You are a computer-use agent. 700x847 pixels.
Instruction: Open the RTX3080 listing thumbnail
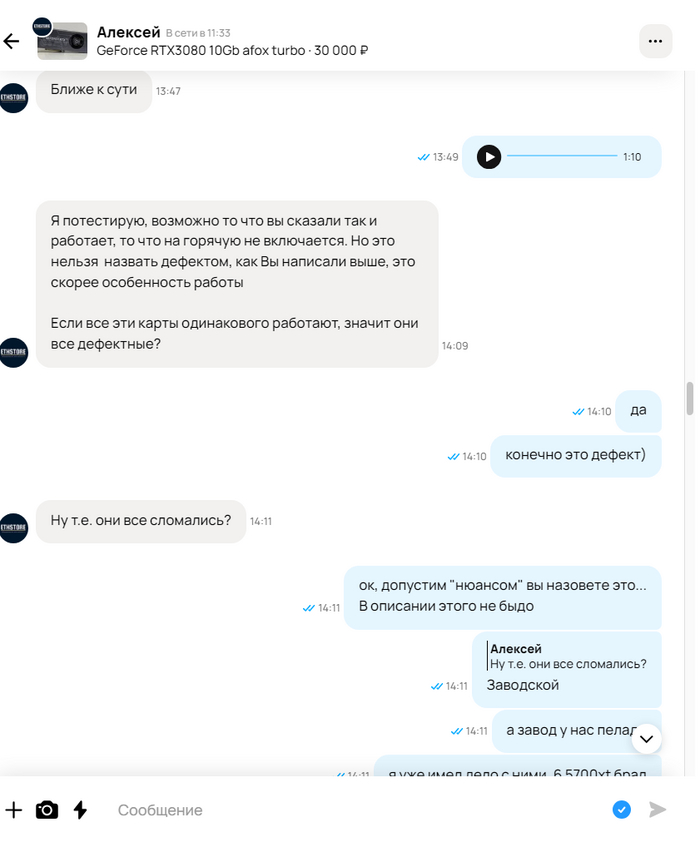(x=62, y=41)
